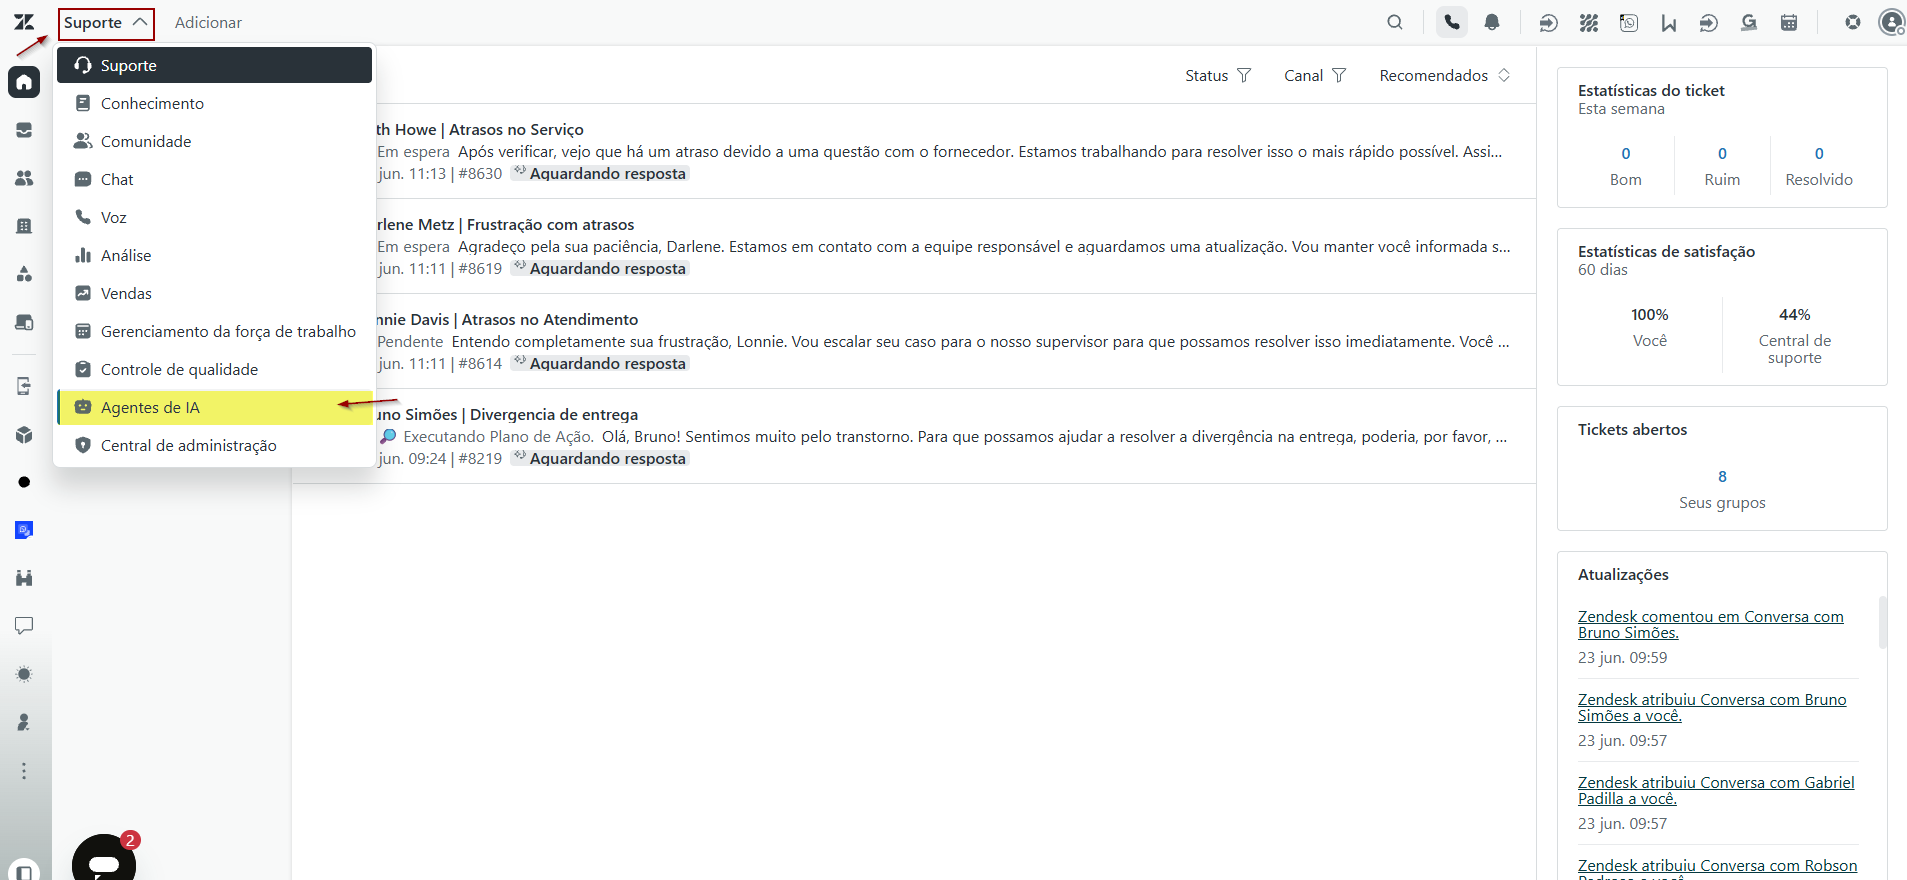
Task: Click the Zendesk logo
Action: click(x=24, y=22)
